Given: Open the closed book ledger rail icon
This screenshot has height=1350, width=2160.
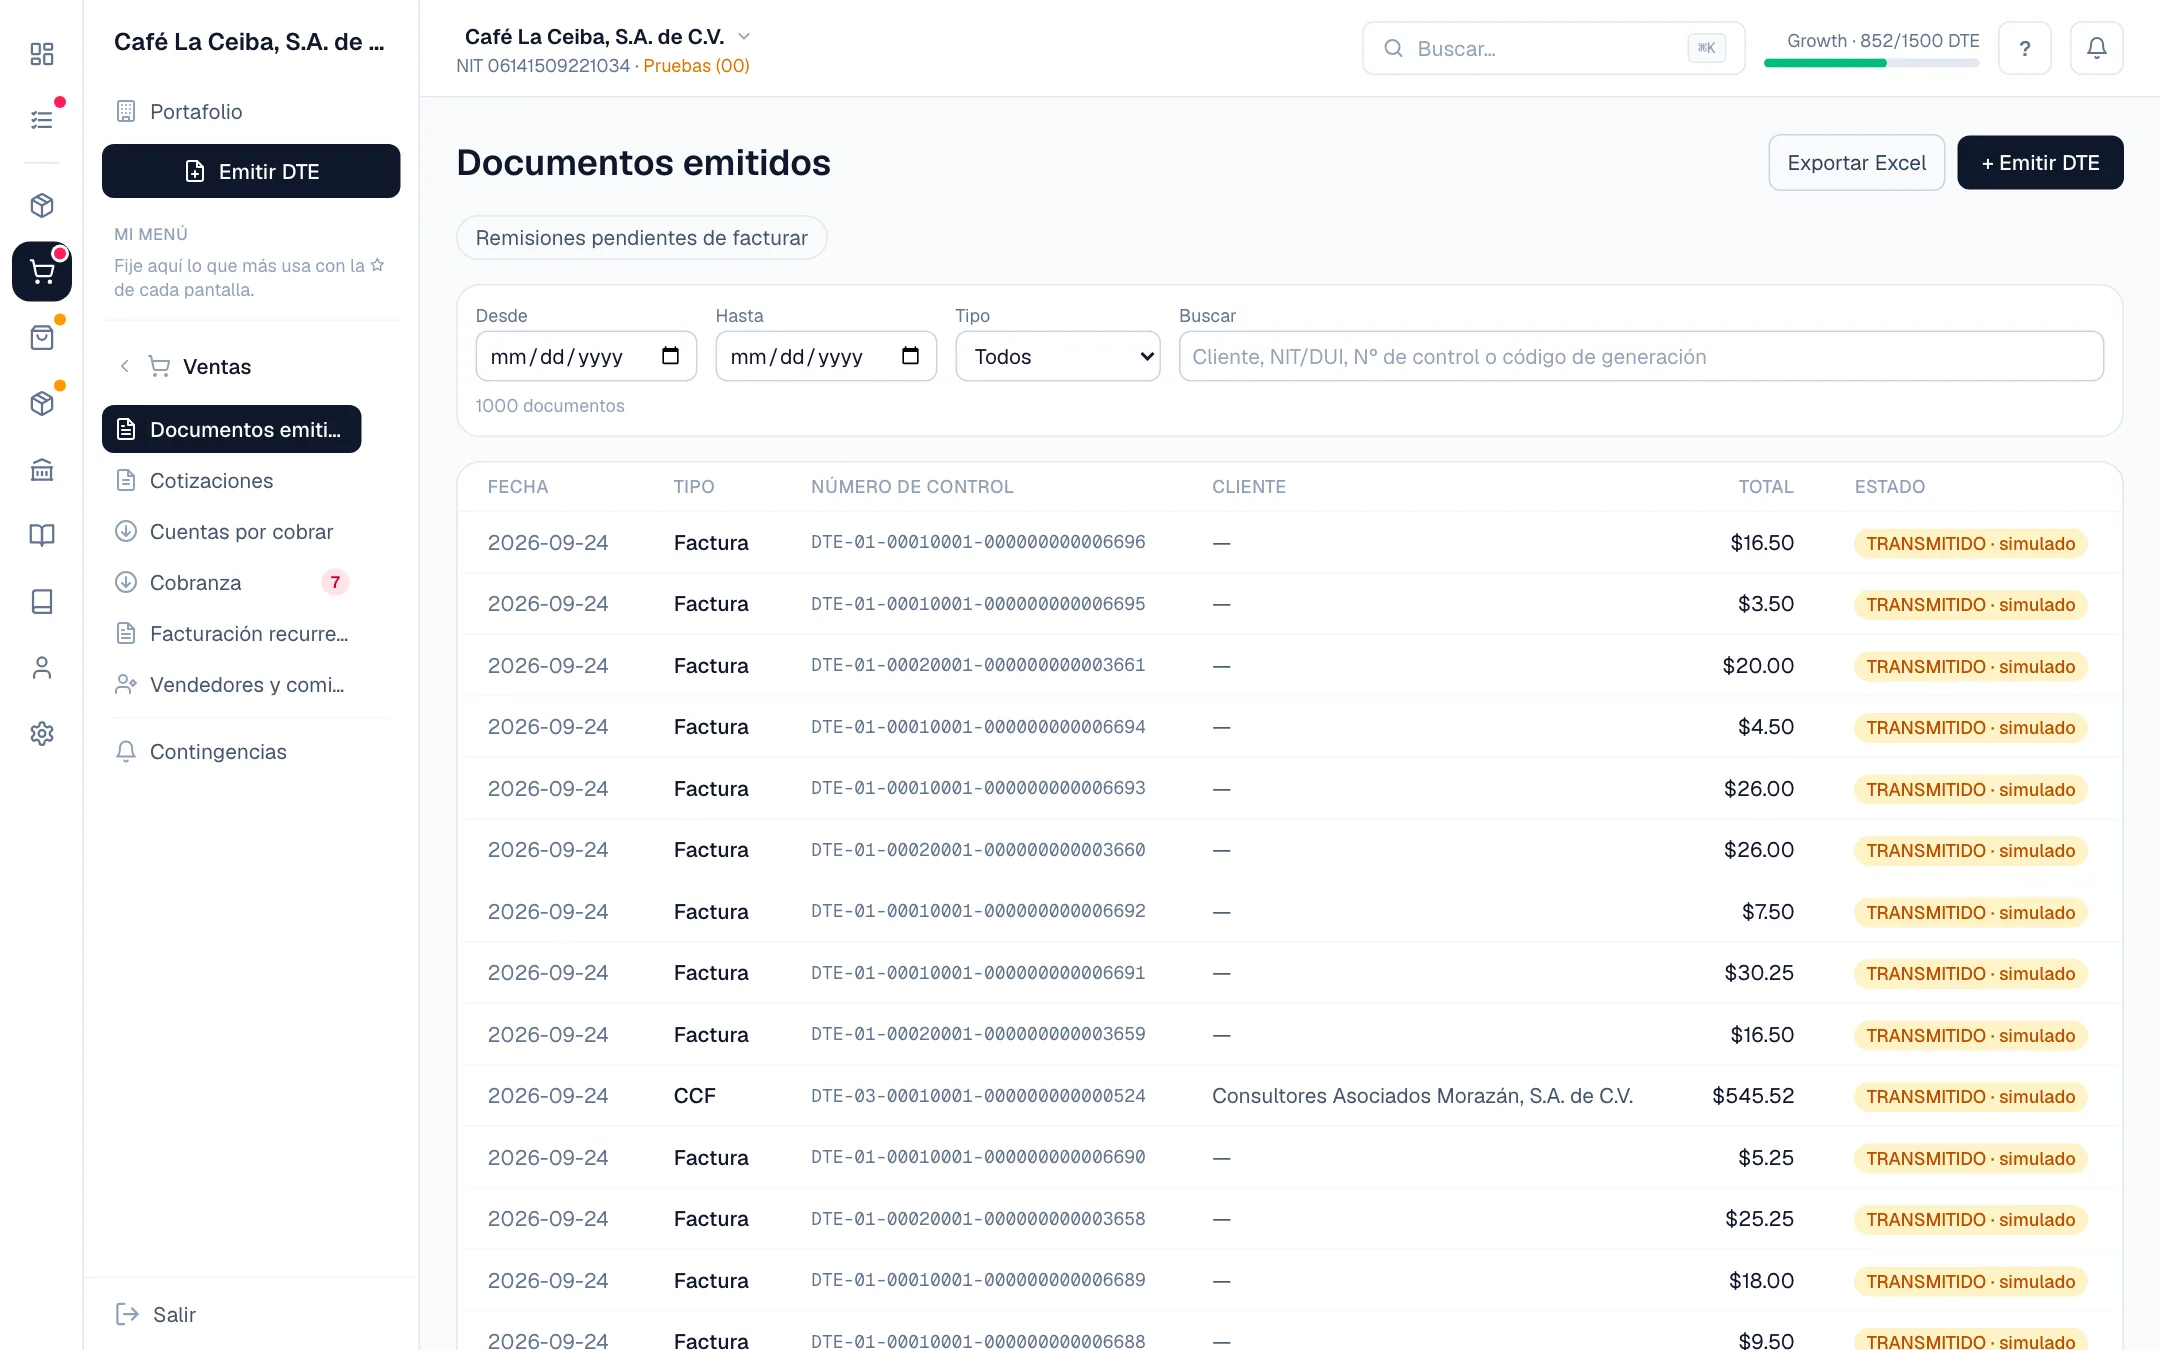Looking at the screenshot, I should pyautogui.click(x=42, y=601).
